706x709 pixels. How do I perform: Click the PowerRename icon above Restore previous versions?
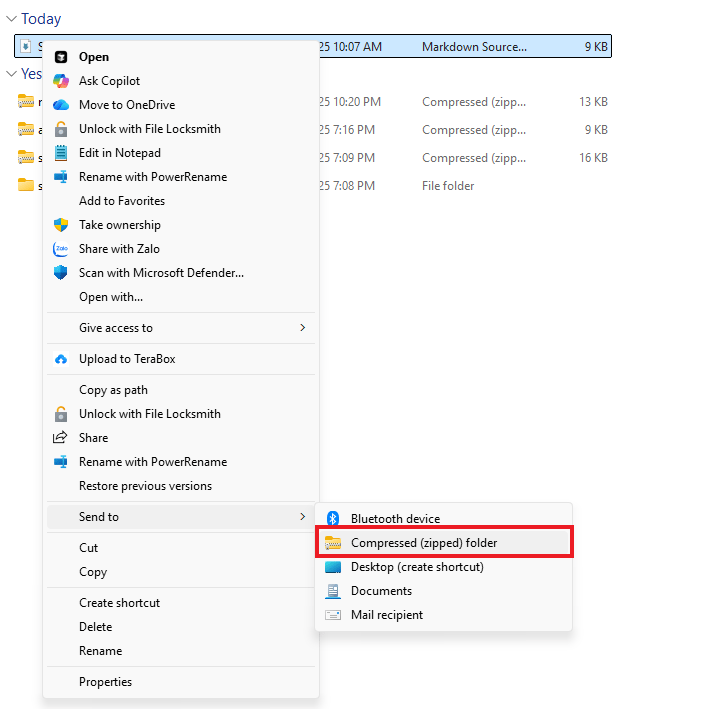61,462
